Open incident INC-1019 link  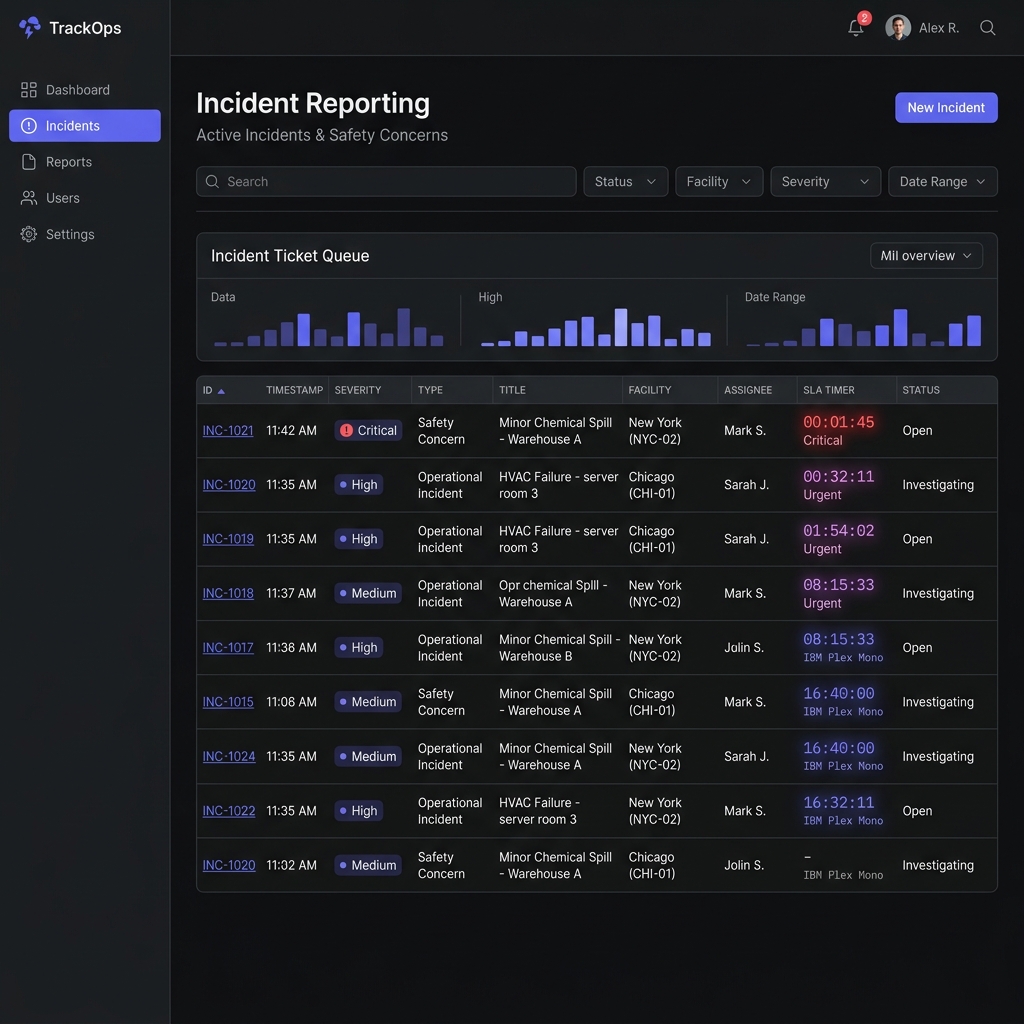(x=228, y=539)
